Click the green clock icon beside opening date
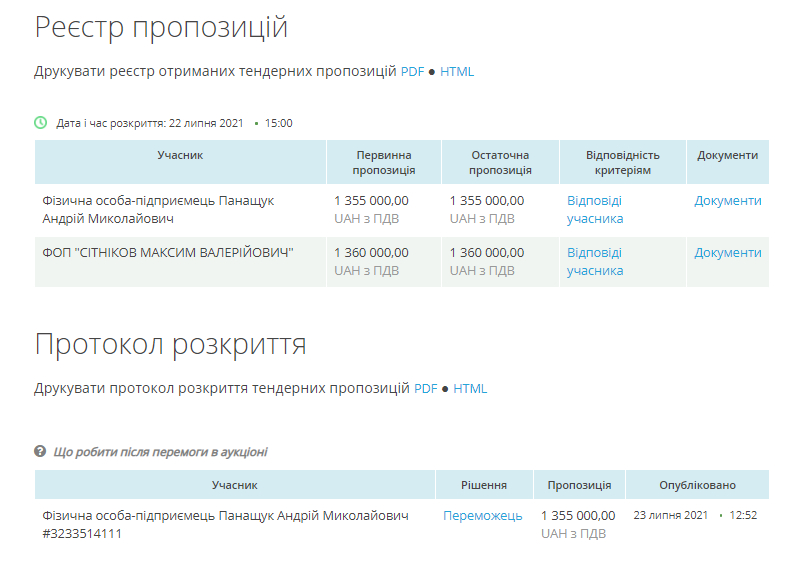Viewport: 795px width, 569px height. (41, 123)
